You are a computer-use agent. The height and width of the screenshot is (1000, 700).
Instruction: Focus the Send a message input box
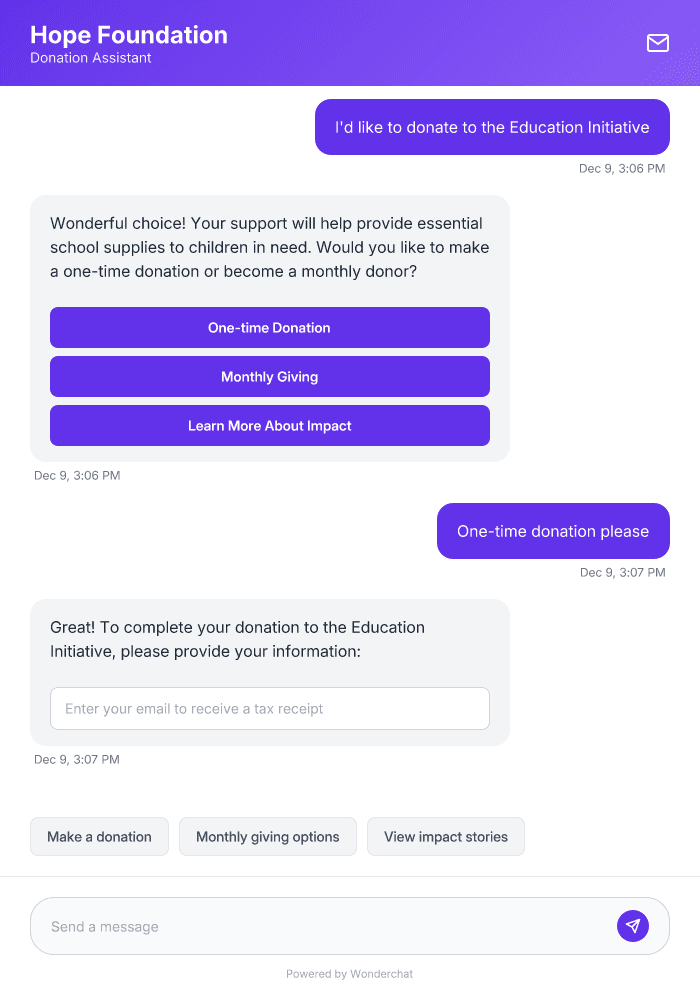pos(300,925)
